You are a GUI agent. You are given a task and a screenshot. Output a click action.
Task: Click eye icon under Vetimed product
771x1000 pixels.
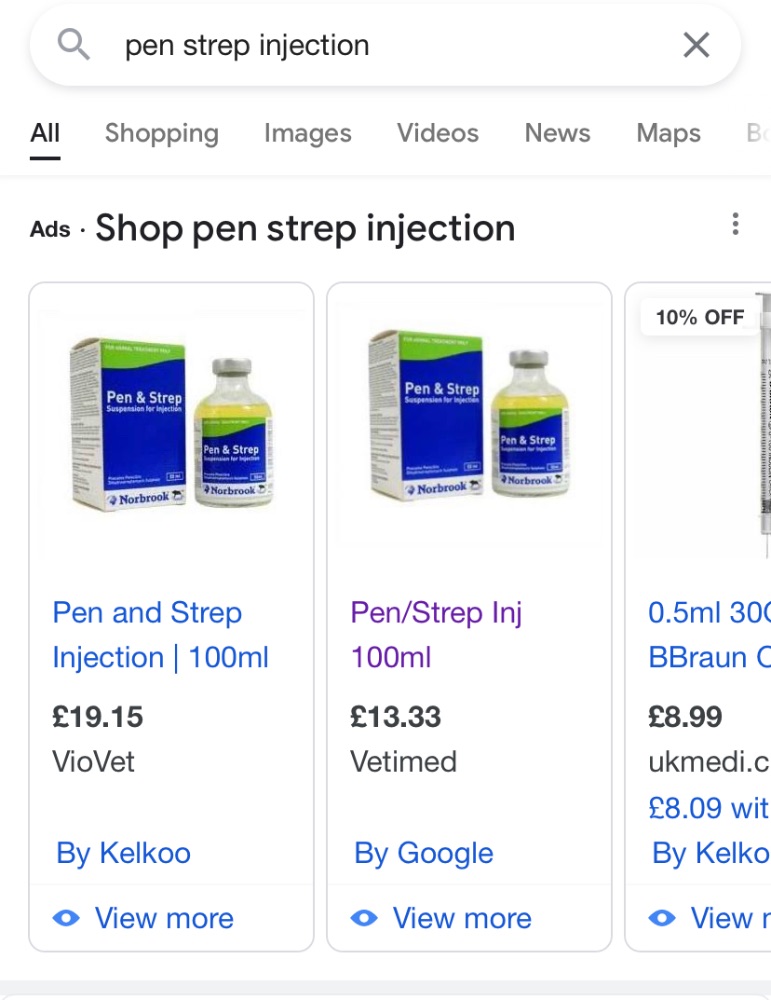coord(364,918)
